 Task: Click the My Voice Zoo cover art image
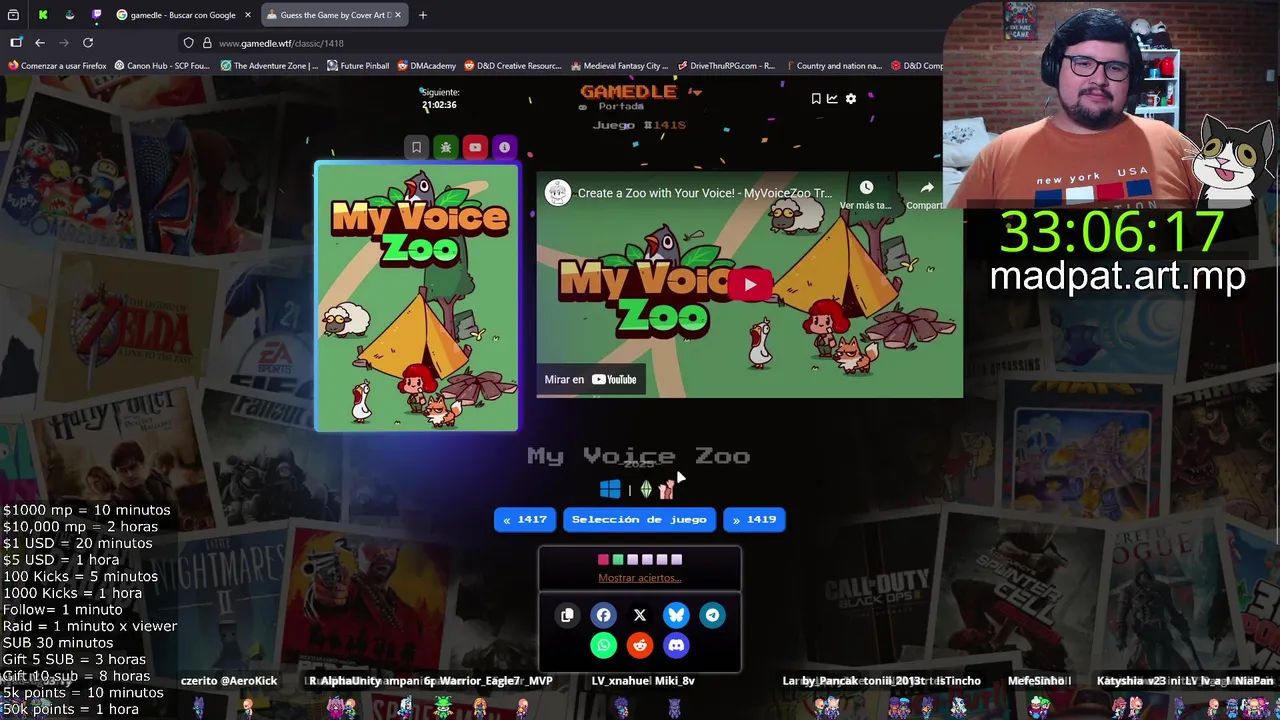[x=417, y=297]
